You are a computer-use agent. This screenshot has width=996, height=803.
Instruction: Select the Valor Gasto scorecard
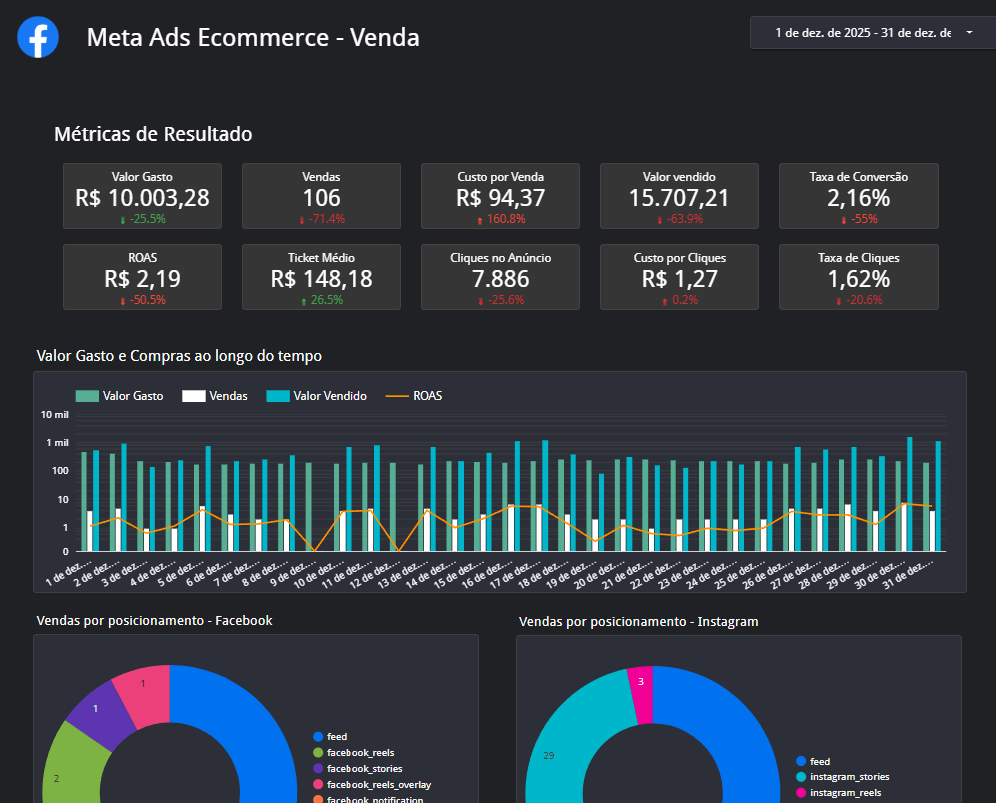[142, 196]
